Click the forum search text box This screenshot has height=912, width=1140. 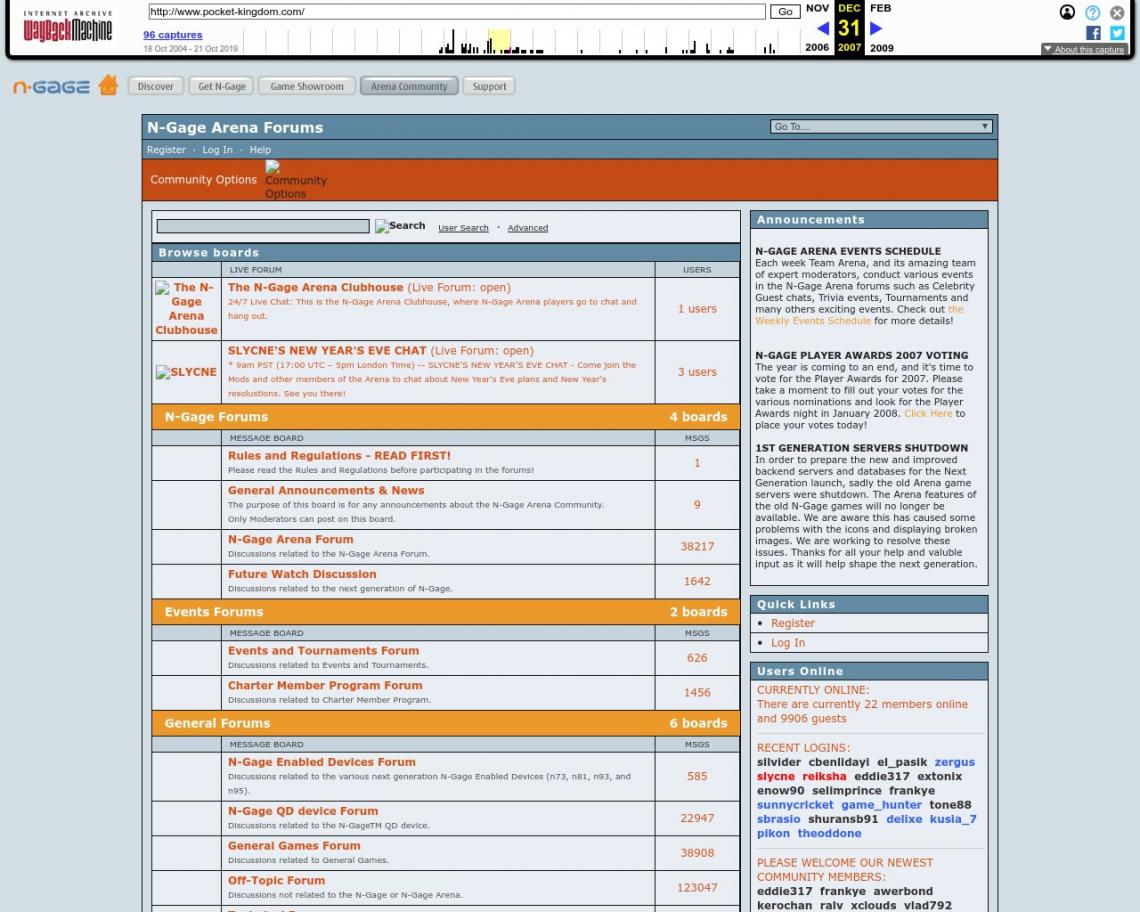(x=263, y=226)
